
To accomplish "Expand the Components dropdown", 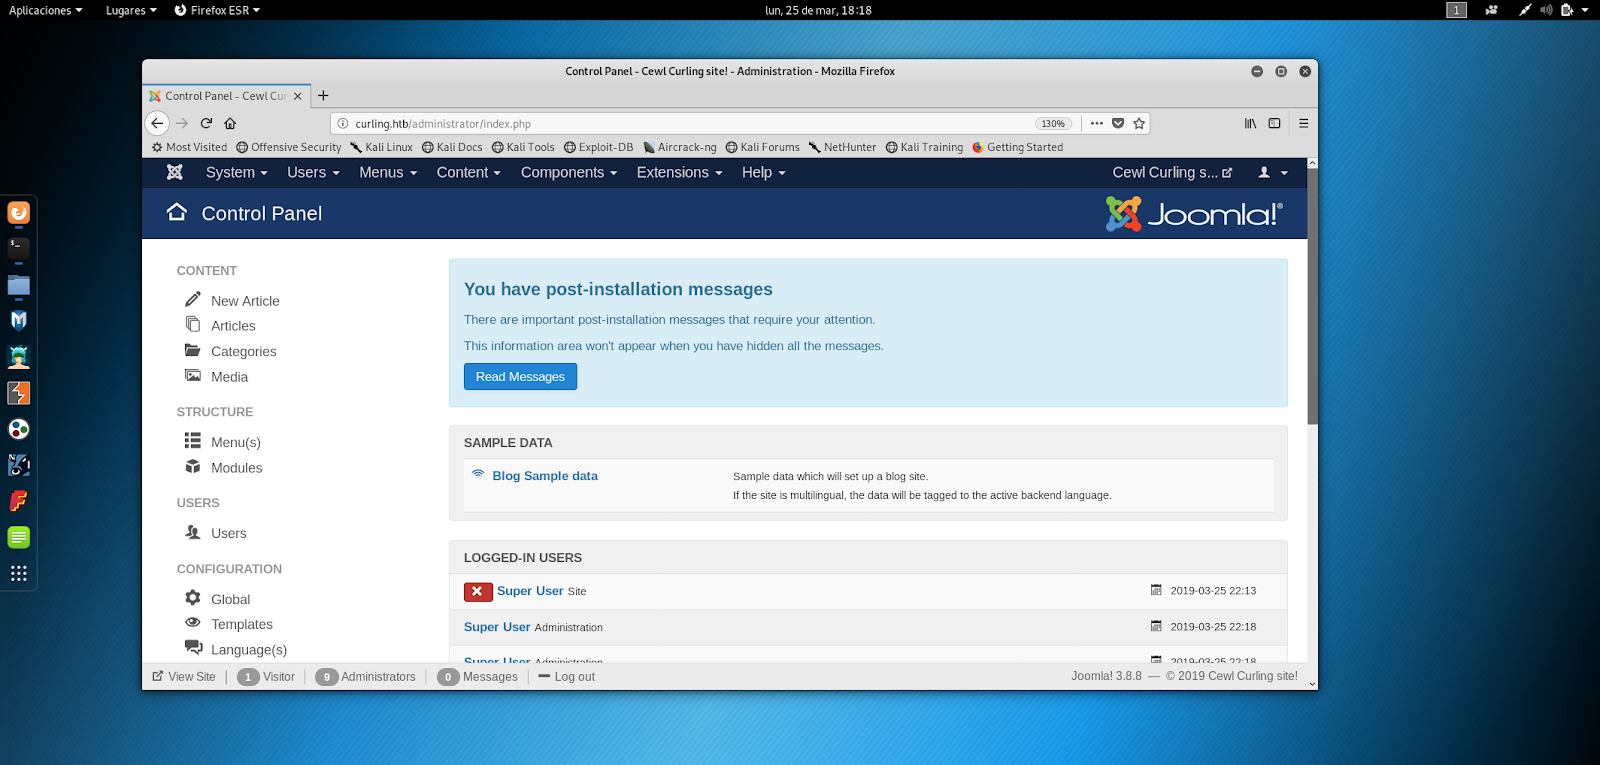I will [569, 172].
